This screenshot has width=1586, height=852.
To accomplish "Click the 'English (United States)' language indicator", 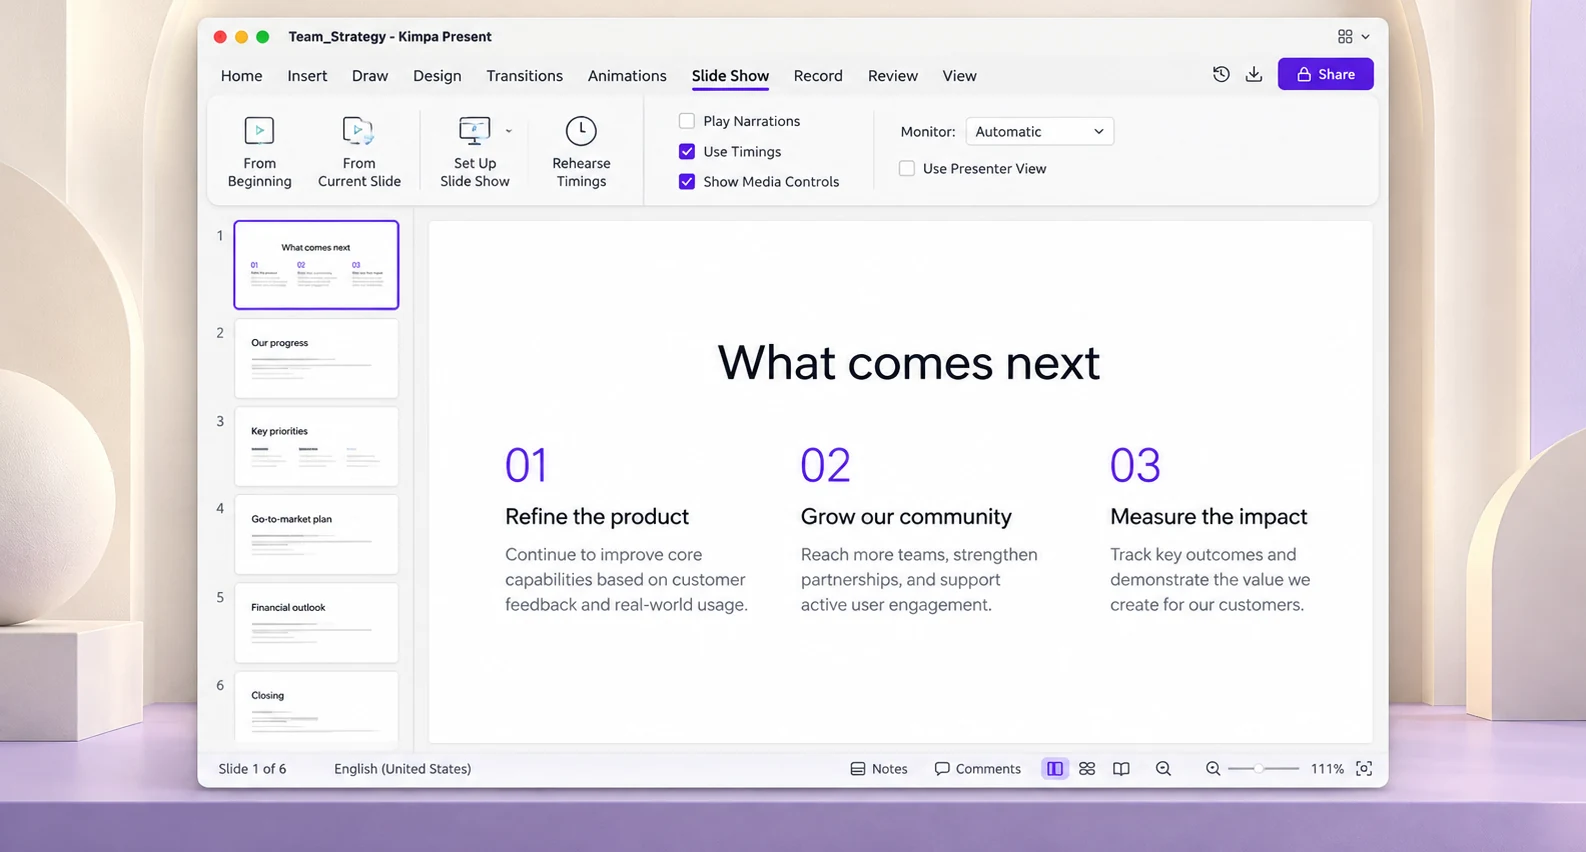I will 402,769.
